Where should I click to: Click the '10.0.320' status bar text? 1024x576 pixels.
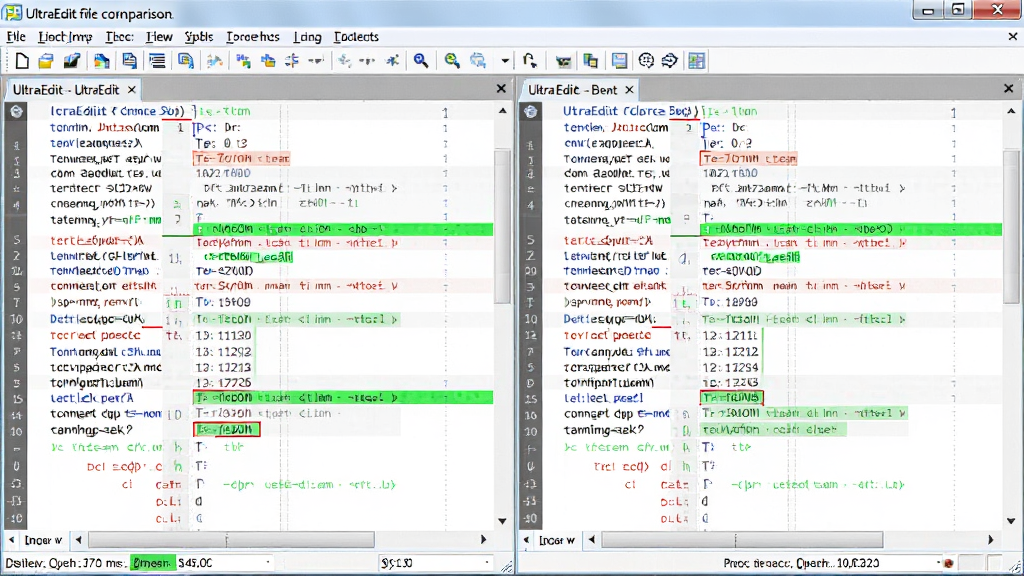tap(857, 563)
